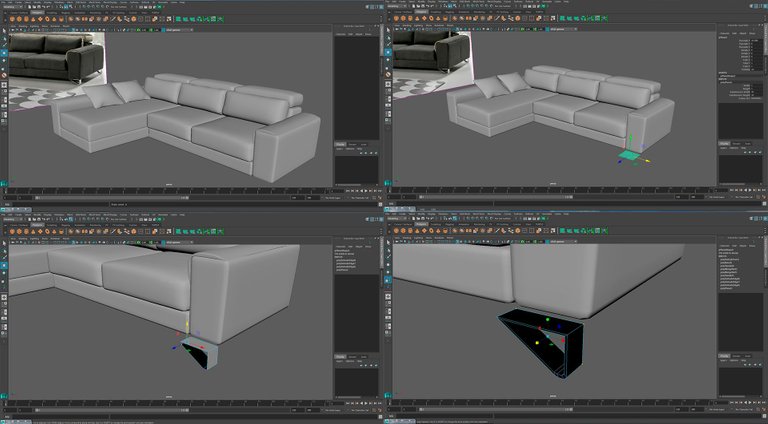Viewport: 768px width, 424px height.
Task: Click play forward button in small-leg window
Action: click(366, 403)
